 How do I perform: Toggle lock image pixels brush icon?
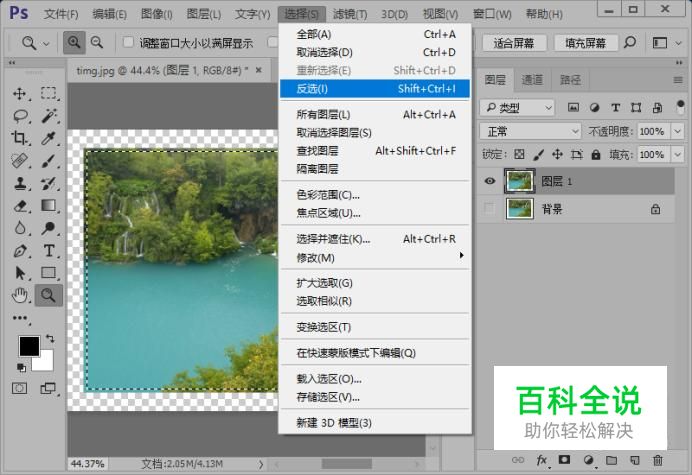pyautogui.click(x=538, y=154)
